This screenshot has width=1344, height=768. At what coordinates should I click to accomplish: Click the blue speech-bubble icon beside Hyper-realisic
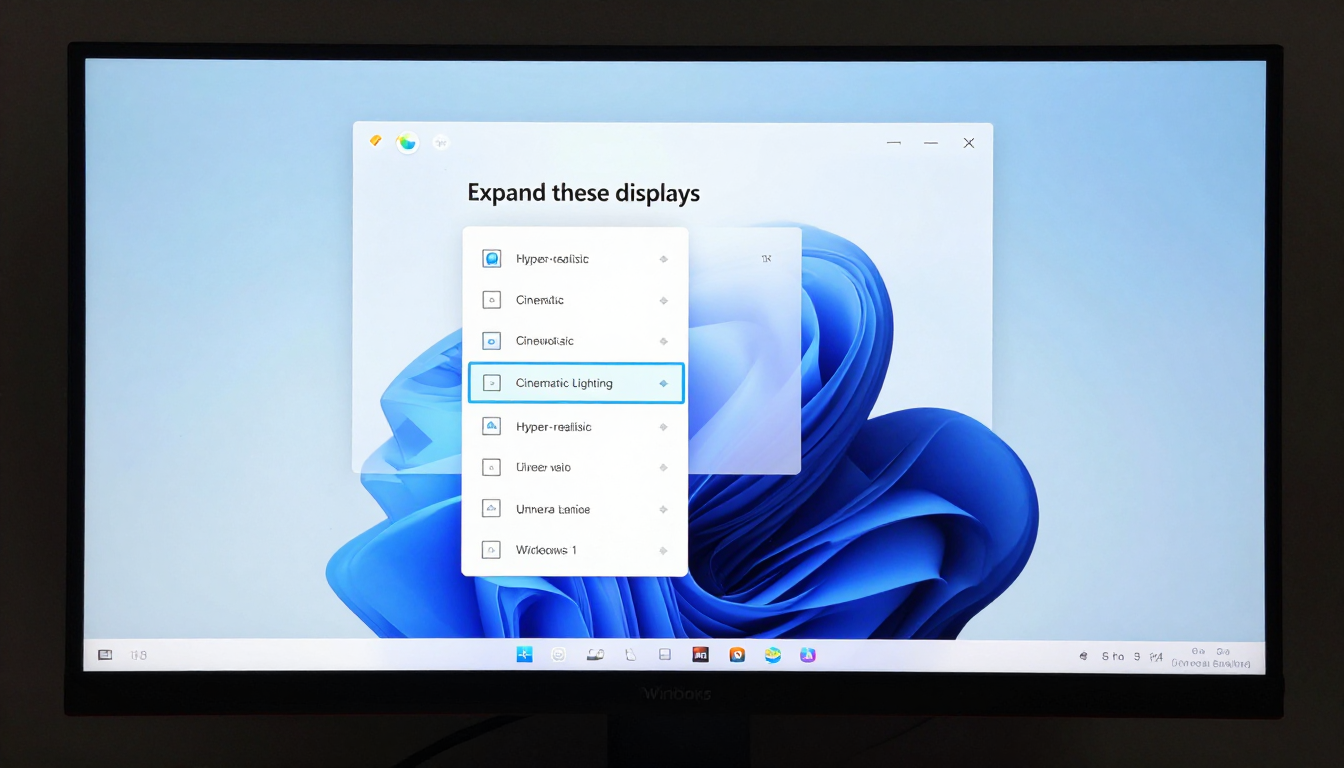pos(491,259)
